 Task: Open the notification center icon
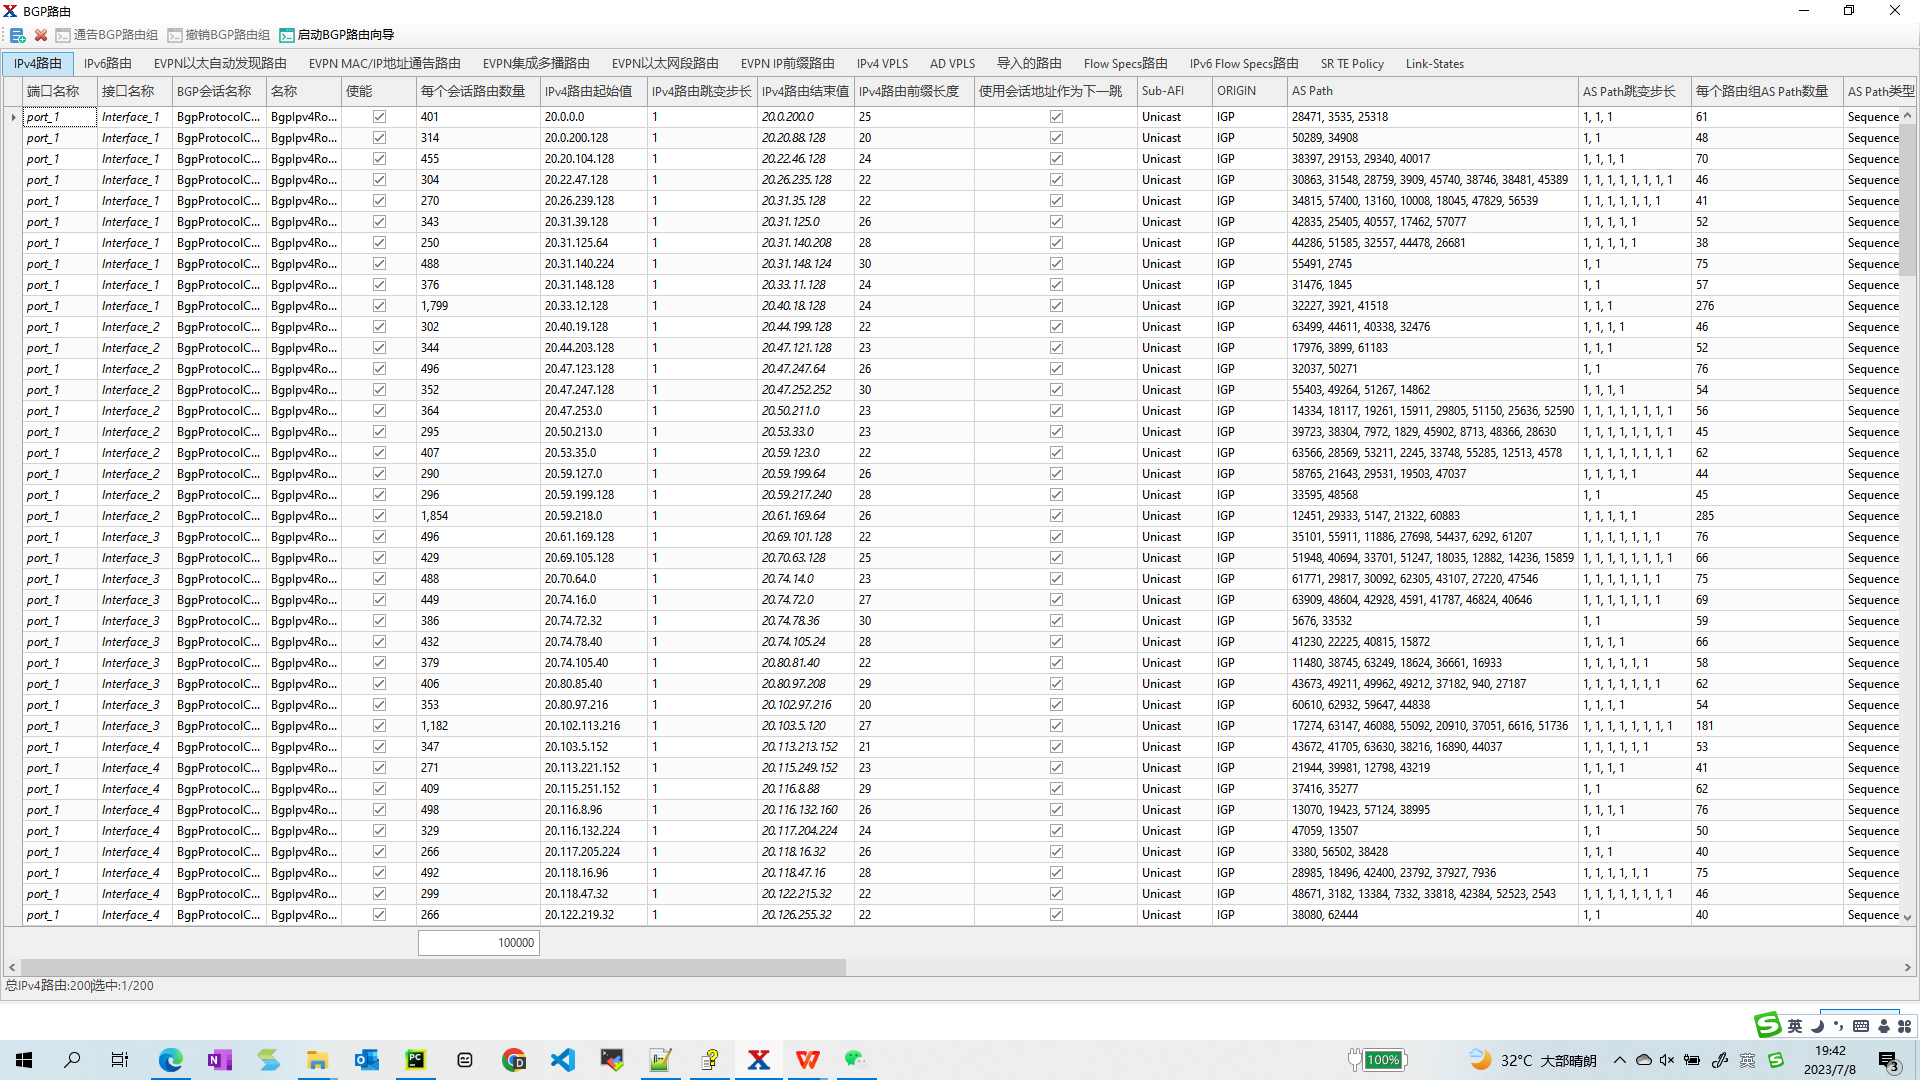(1888, 1060)
